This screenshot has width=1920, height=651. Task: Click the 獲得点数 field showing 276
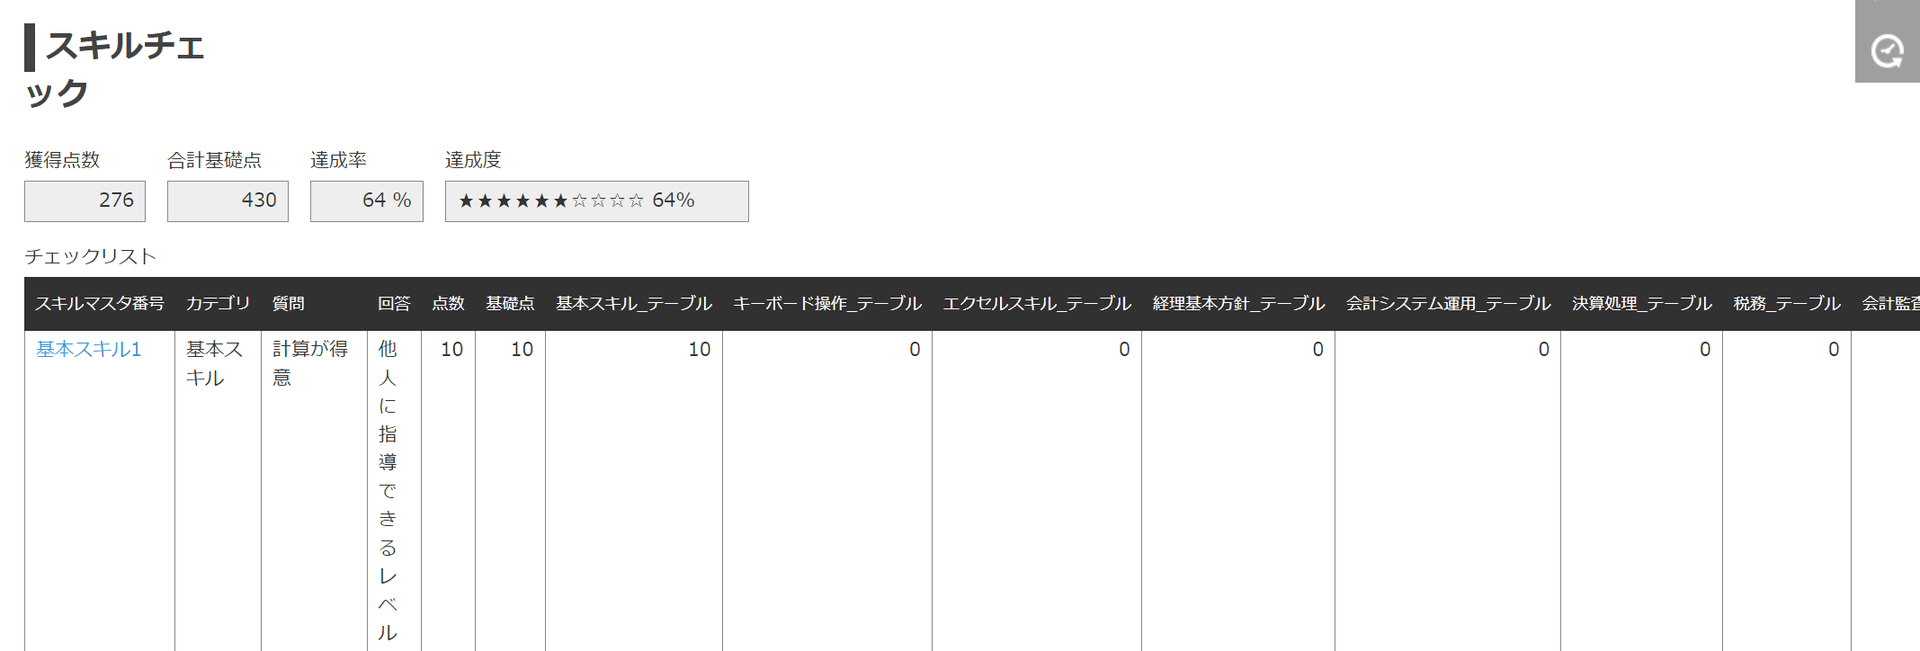point(85,201)
